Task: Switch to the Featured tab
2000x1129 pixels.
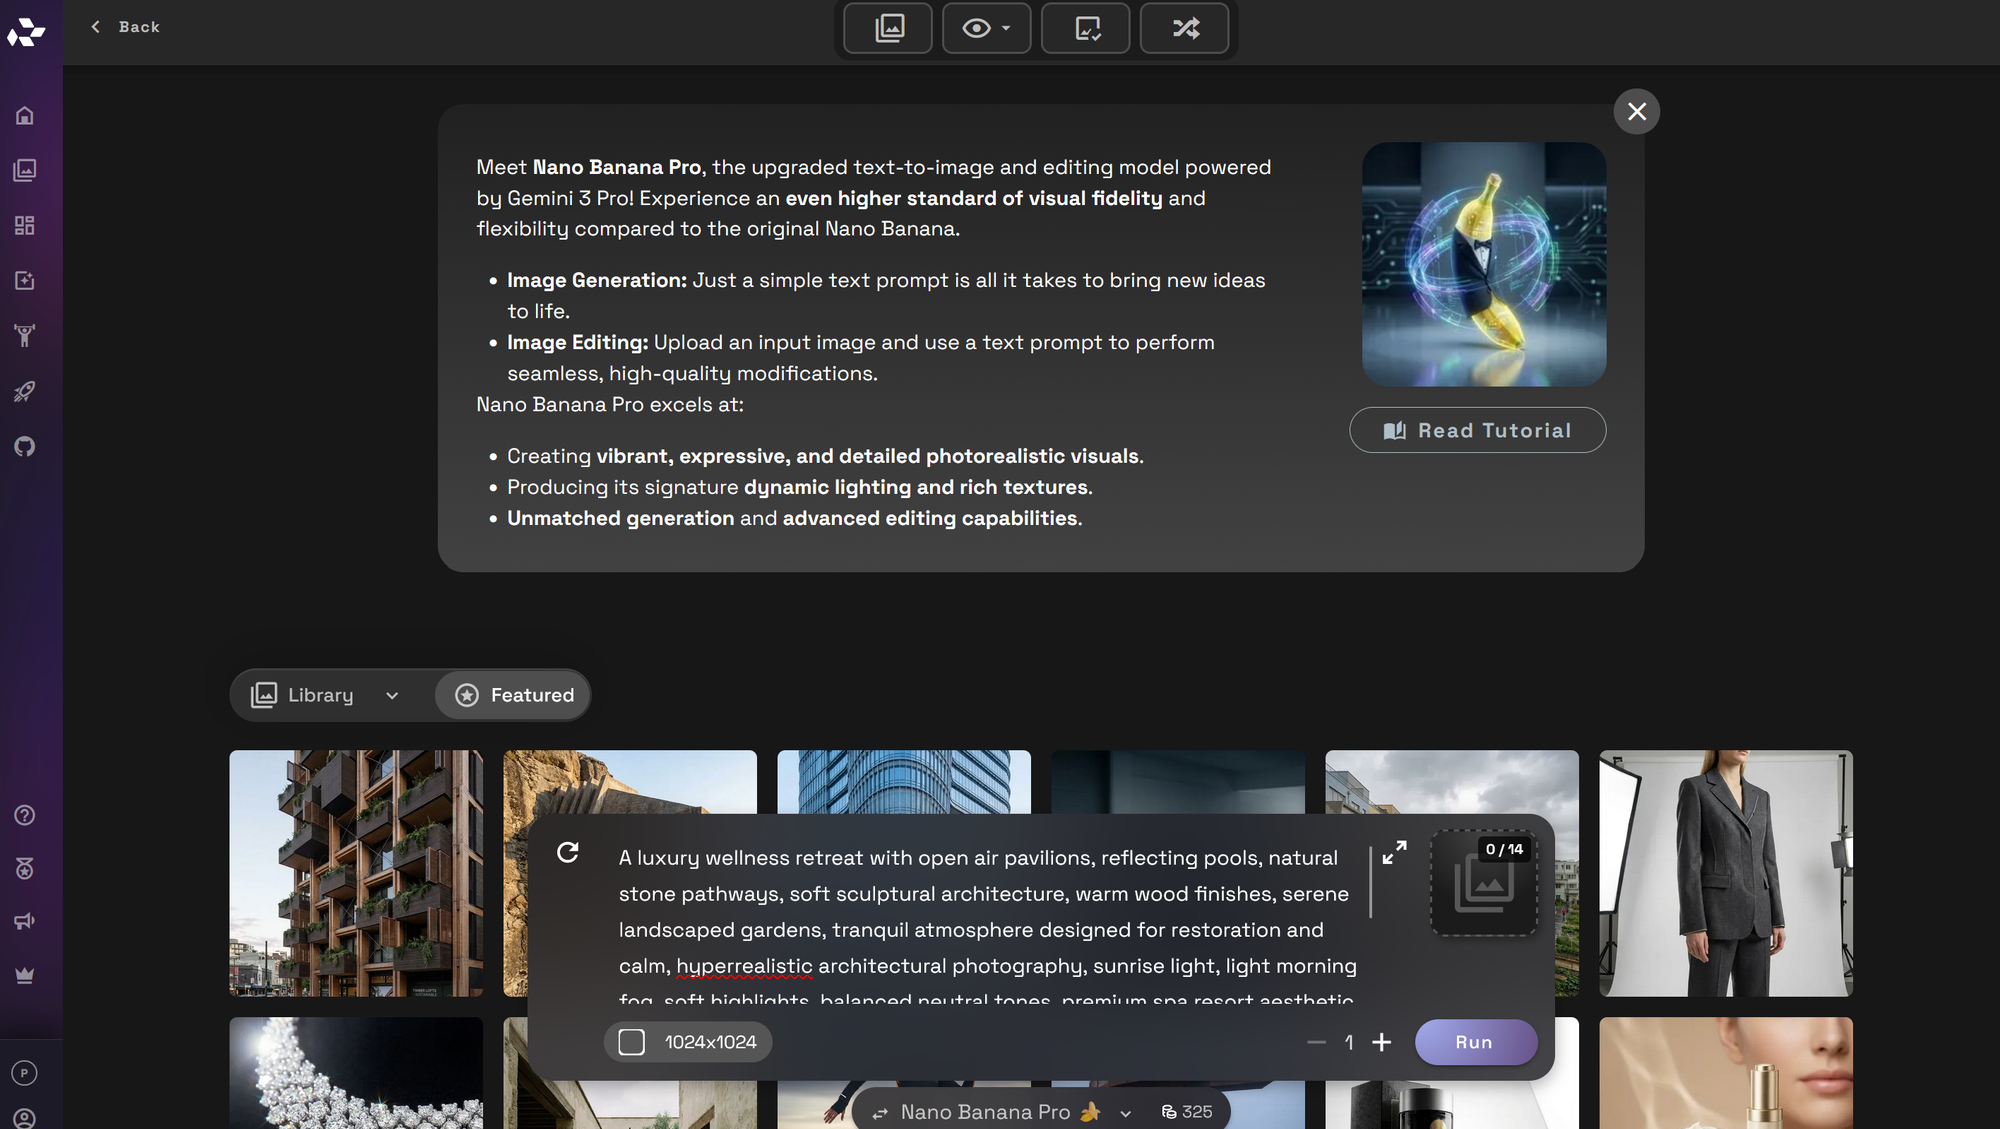Action: [512, 695]
